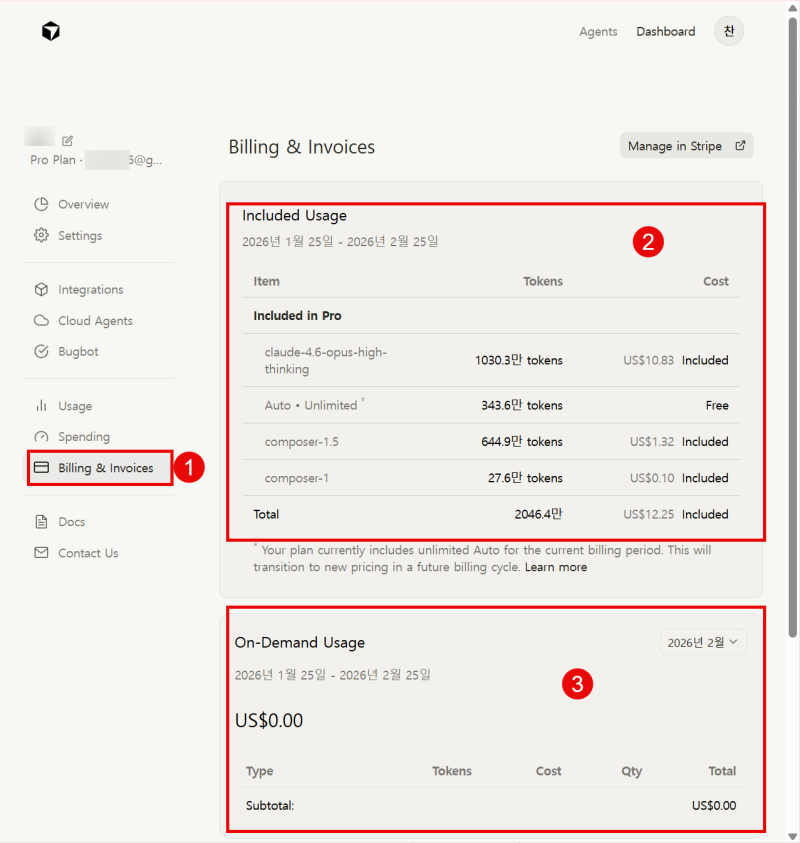
Task: Click the Included in Pro subheading
Action: point(297,316)
